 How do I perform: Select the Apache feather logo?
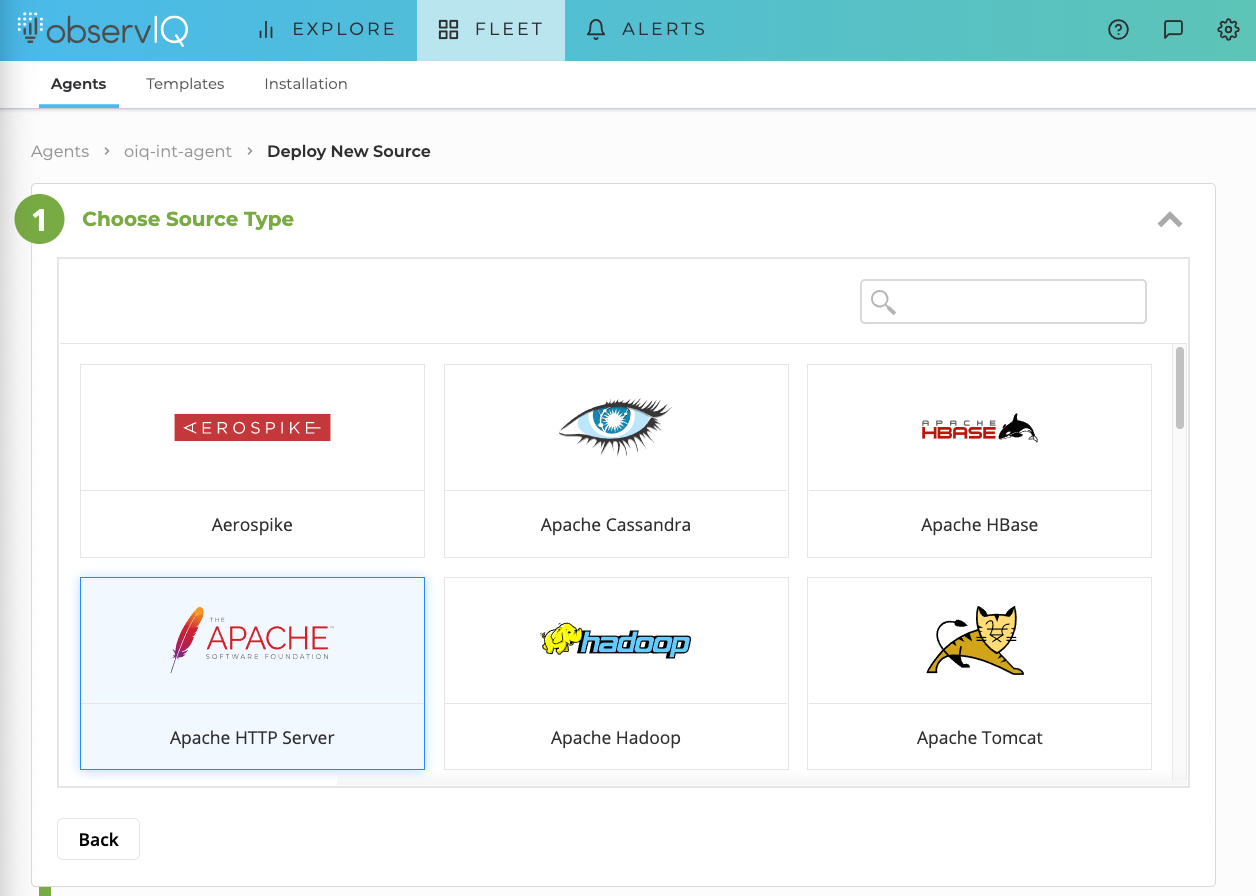[x=252, y=639]
